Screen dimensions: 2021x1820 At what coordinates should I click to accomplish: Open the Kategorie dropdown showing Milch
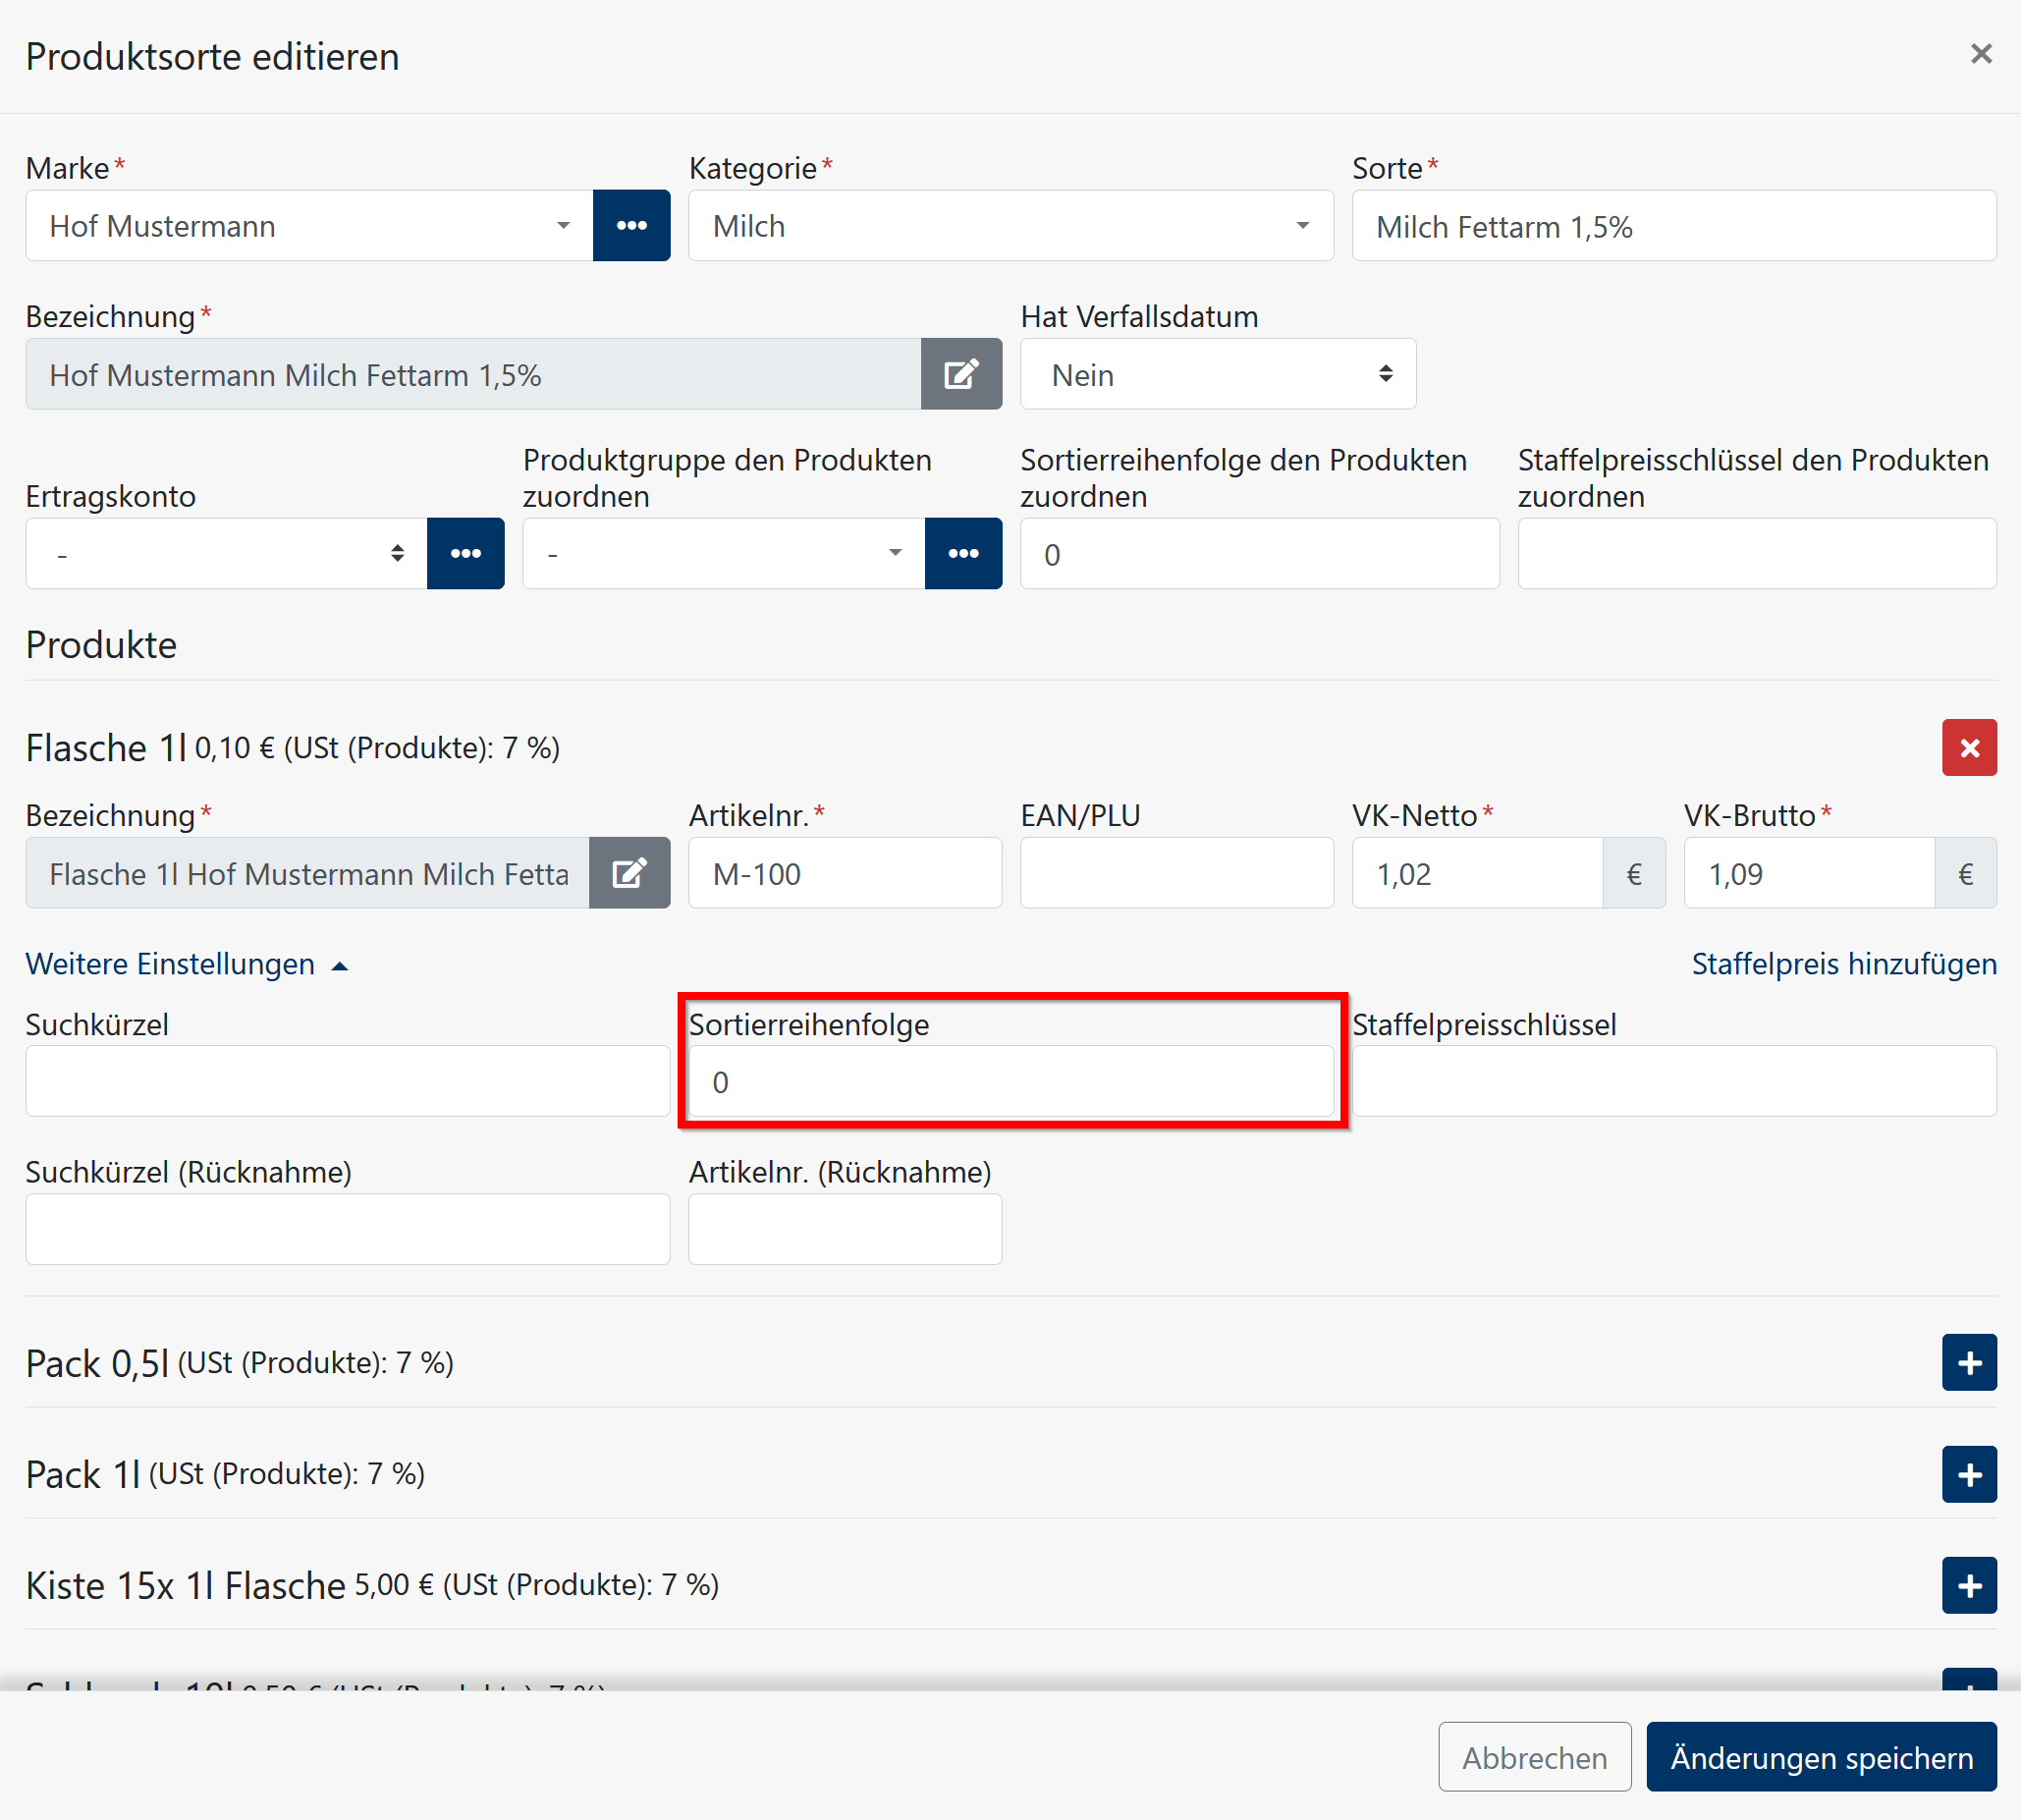pyautogui.click(x=1010, y=226)
